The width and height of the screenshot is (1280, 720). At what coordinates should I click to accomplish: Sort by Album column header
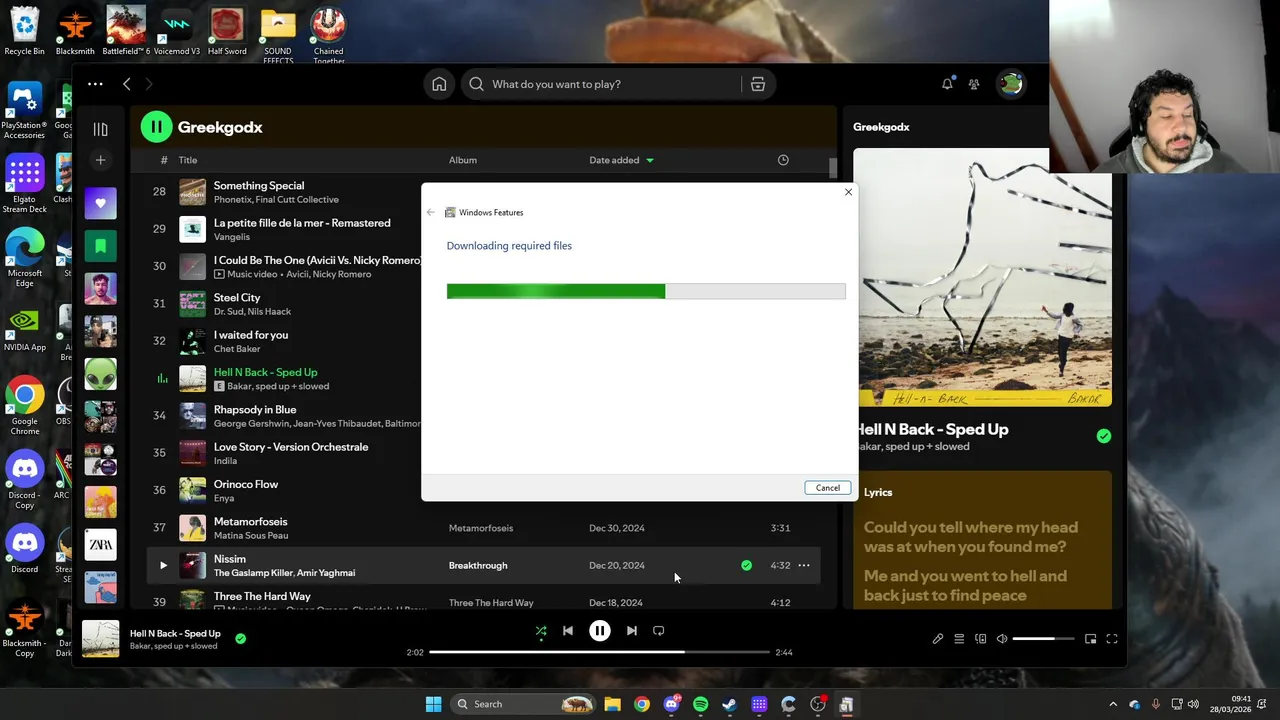pos(463,160)
